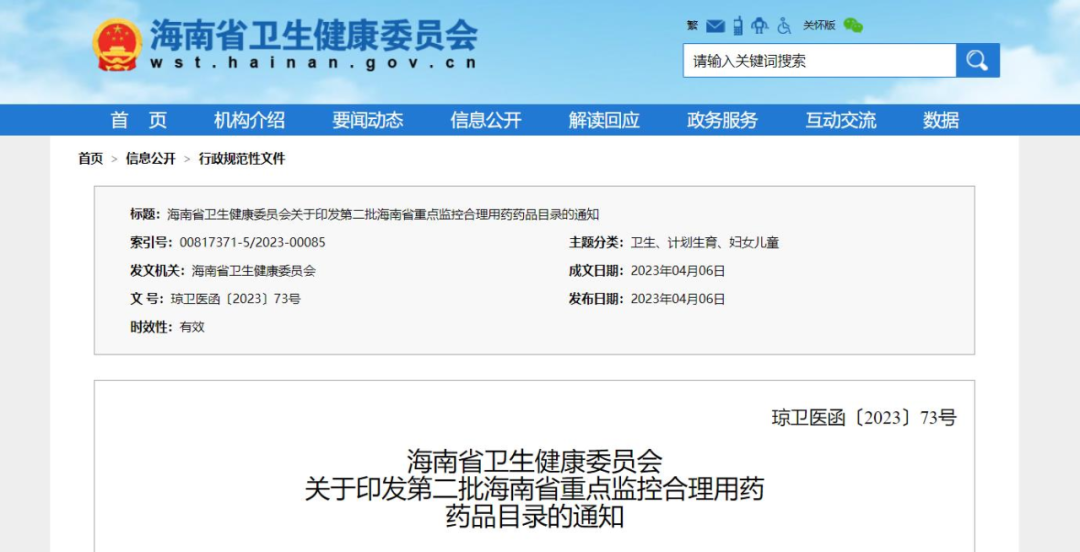Open the 数据 menu

(941, 121)
